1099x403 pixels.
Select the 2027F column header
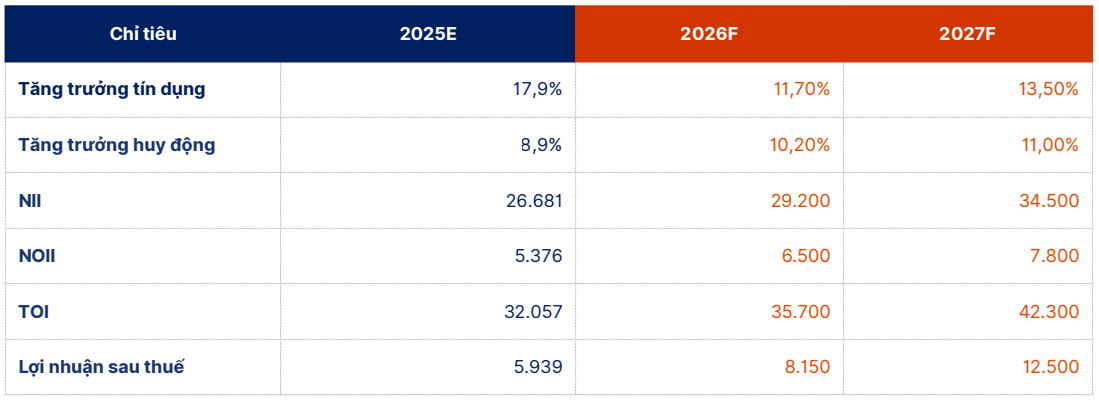pyautogui.click(x=968, y=33)
